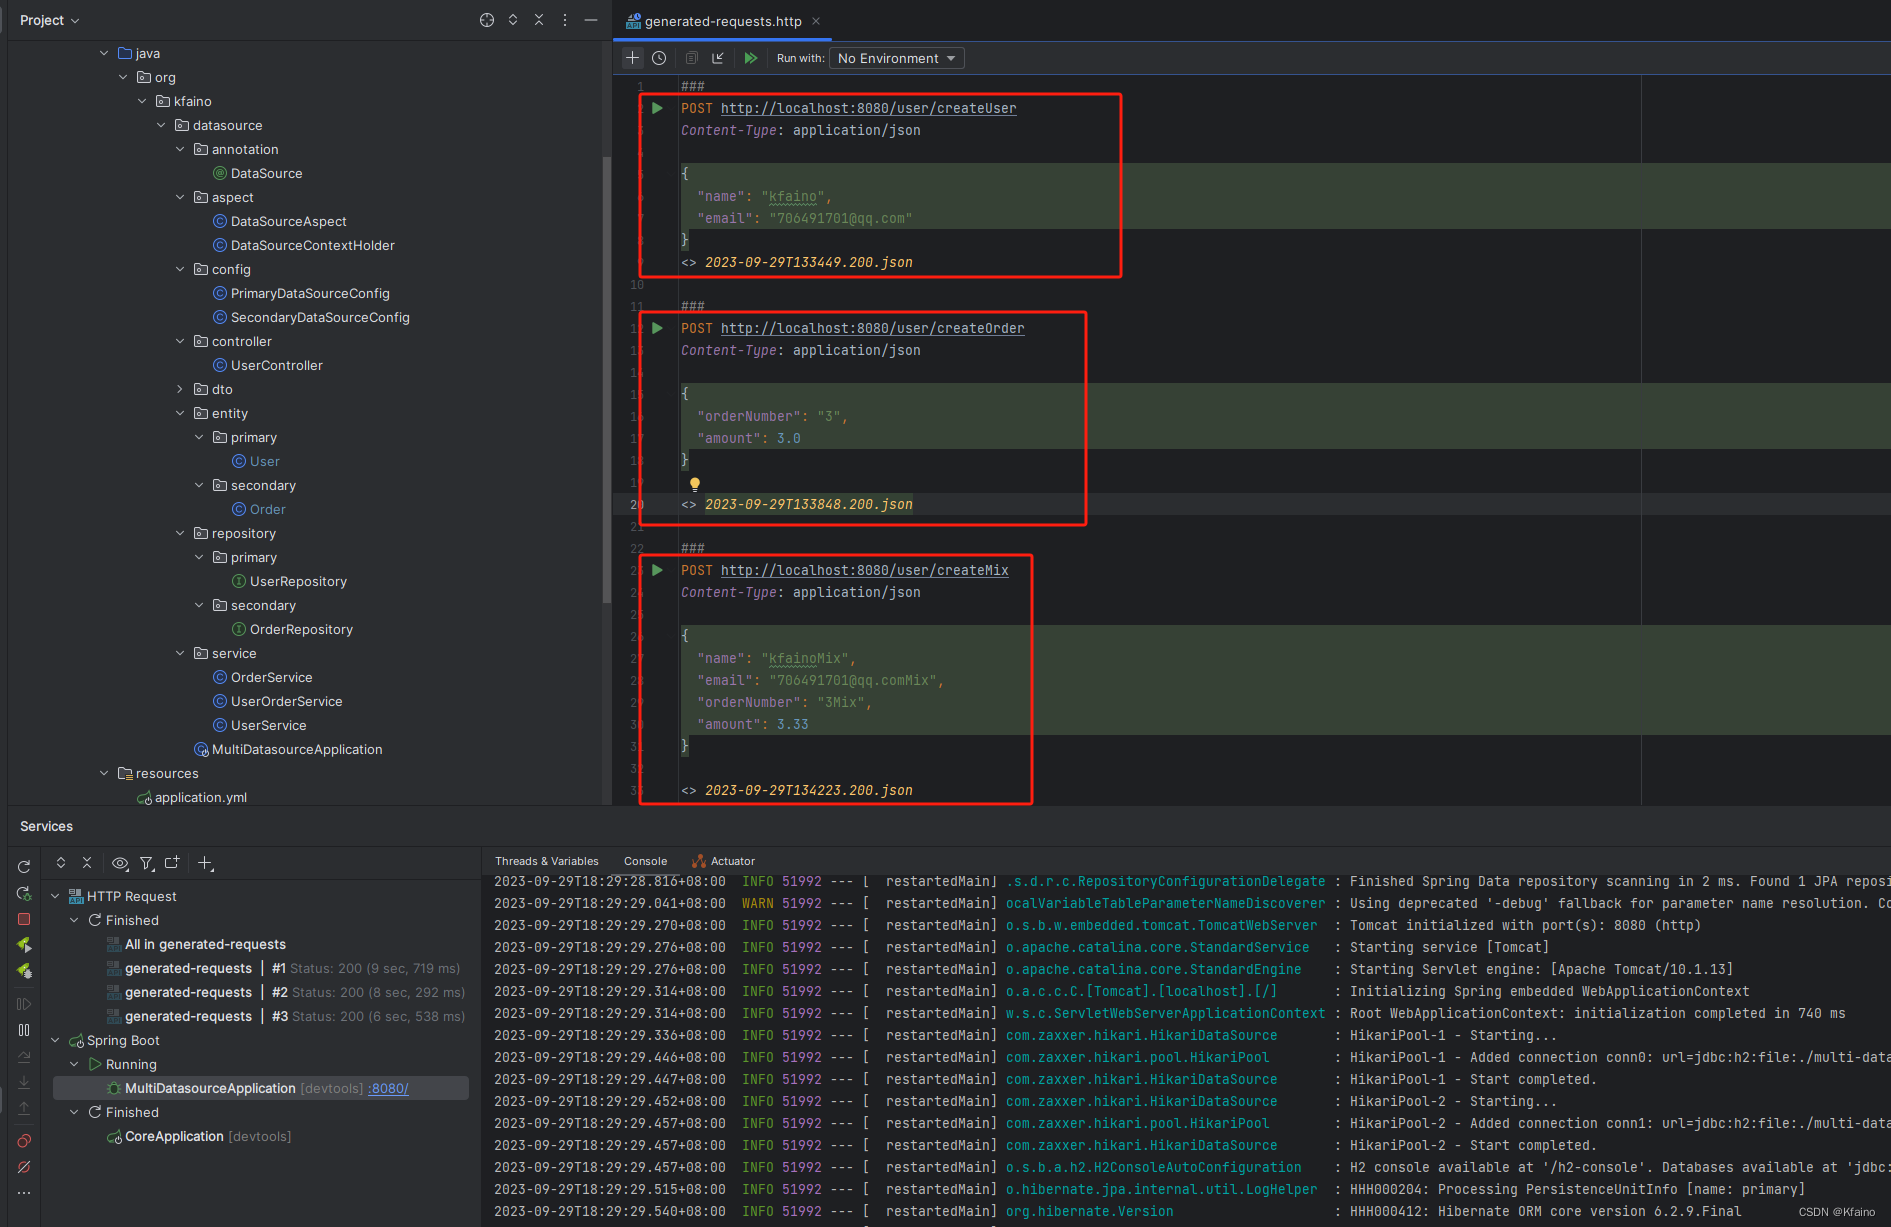Open the createOrder URL link
Viewport: 1891px width, 1227px height.
point(872,328)
